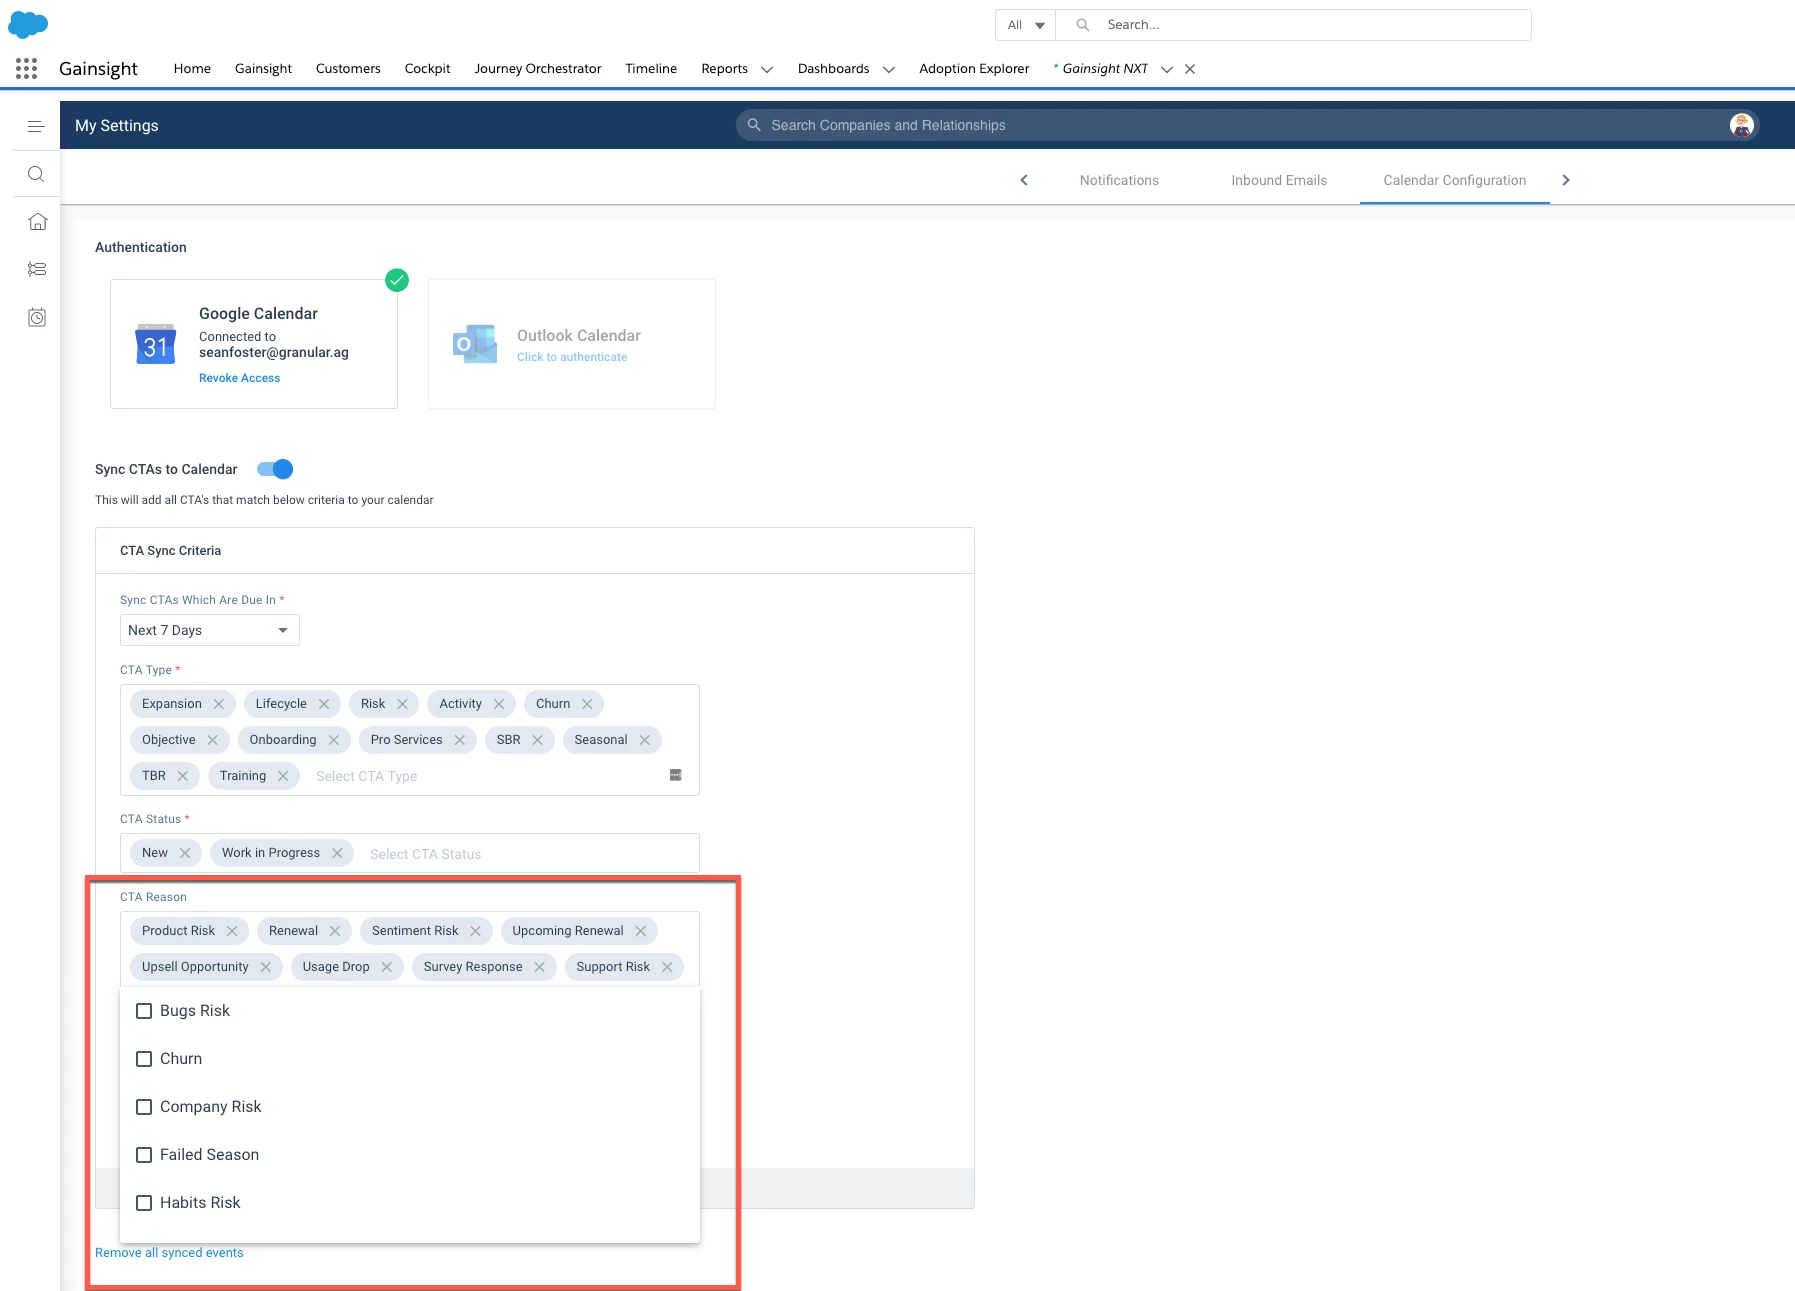The width and height of the screenshot is (1795, 1291).
Task: Go to the sidebar home icon
Action: (x=37, y=222)
